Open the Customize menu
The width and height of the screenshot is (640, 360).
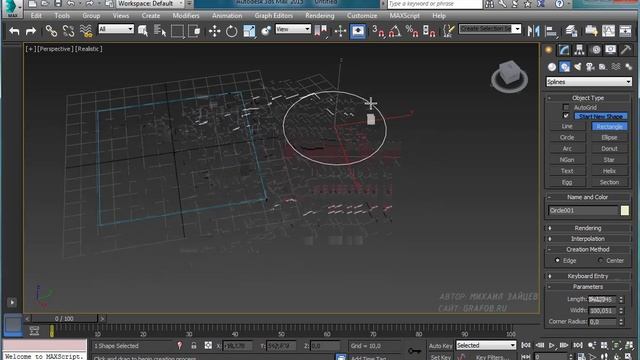point(362,16)
